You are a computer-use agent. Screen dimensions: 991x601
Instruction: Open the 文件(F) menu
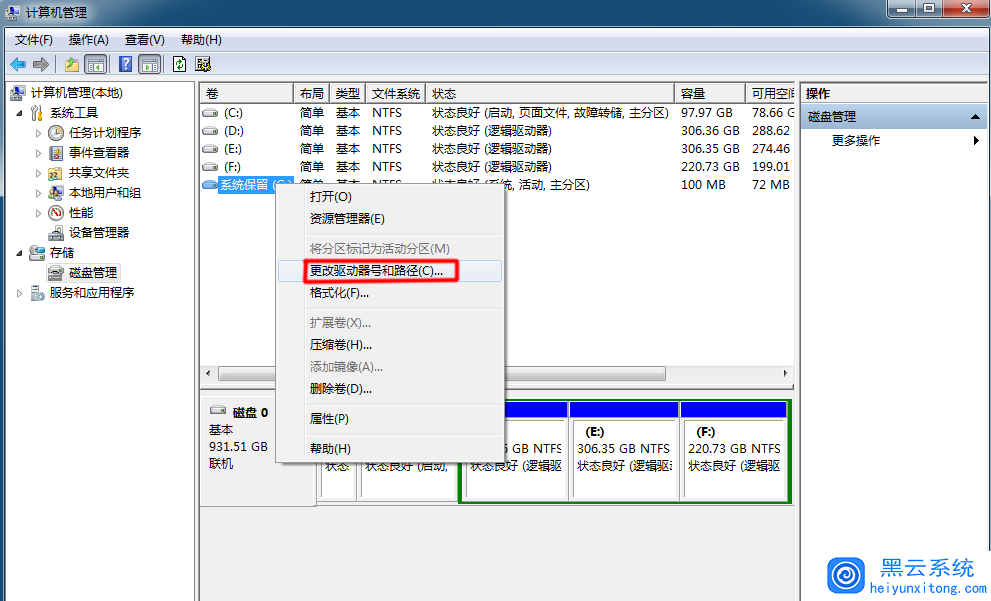pyautogui.click(x=33, y=40)
